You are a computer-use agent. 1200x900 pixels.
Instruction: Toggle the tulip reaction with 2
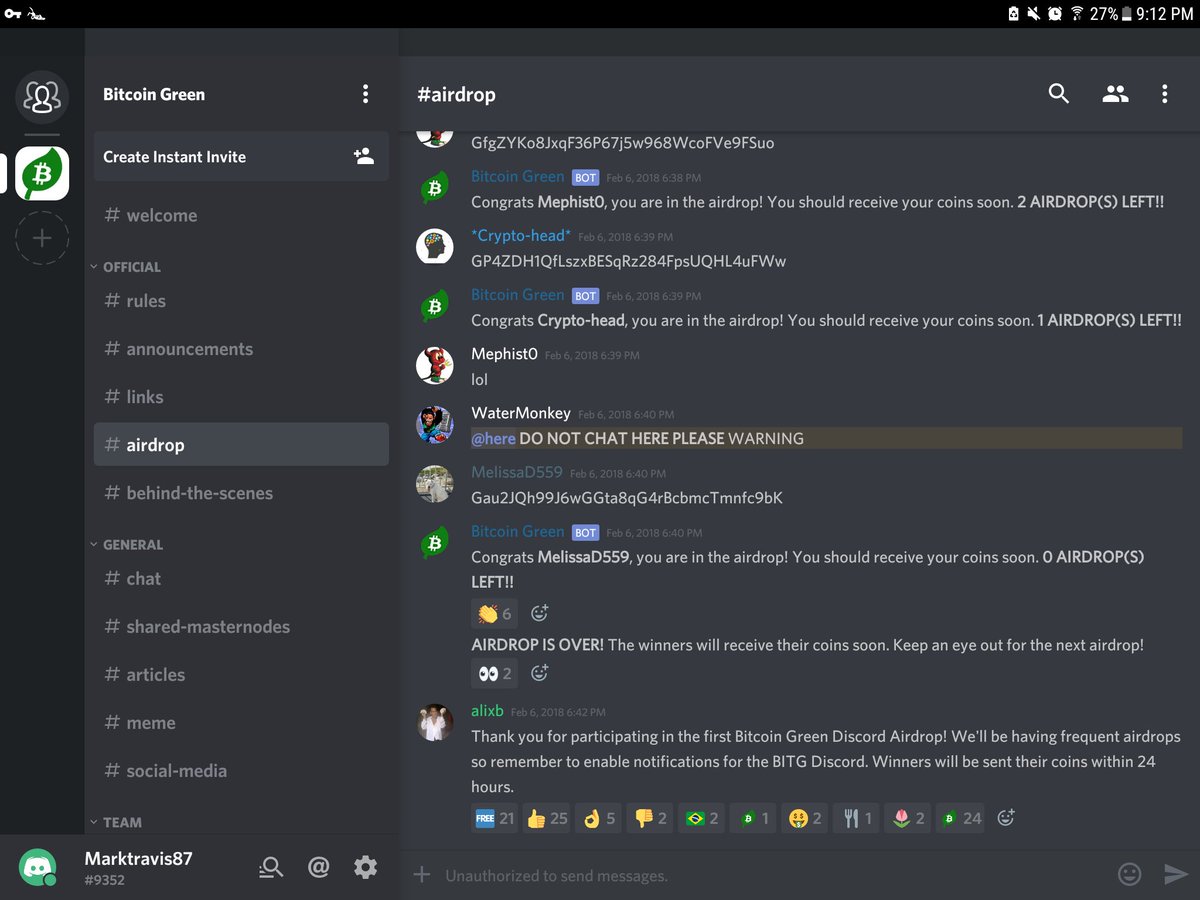pyautogui.click(x=908, y=818)
